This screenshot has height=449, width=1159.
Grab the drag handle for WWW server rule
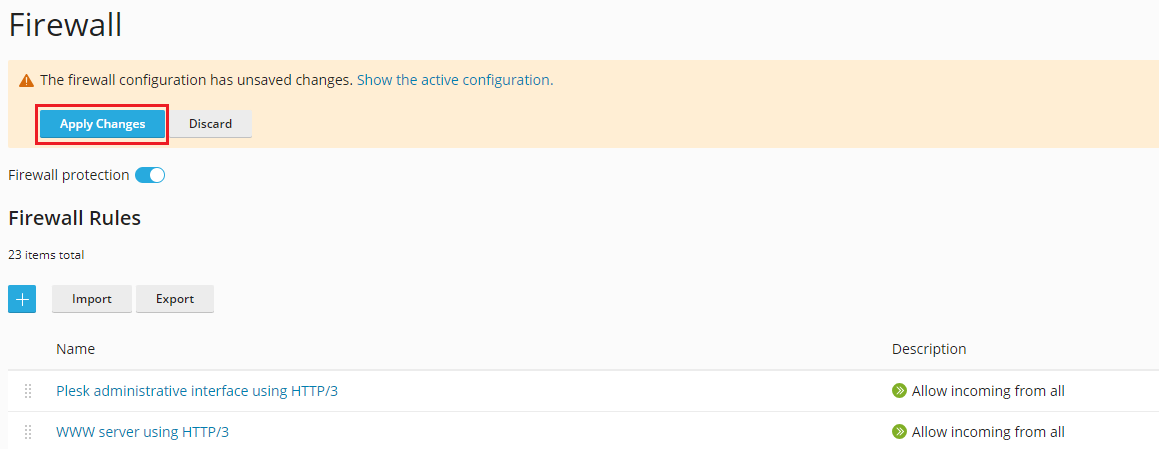pyautogui.click(x=28, y=431)
